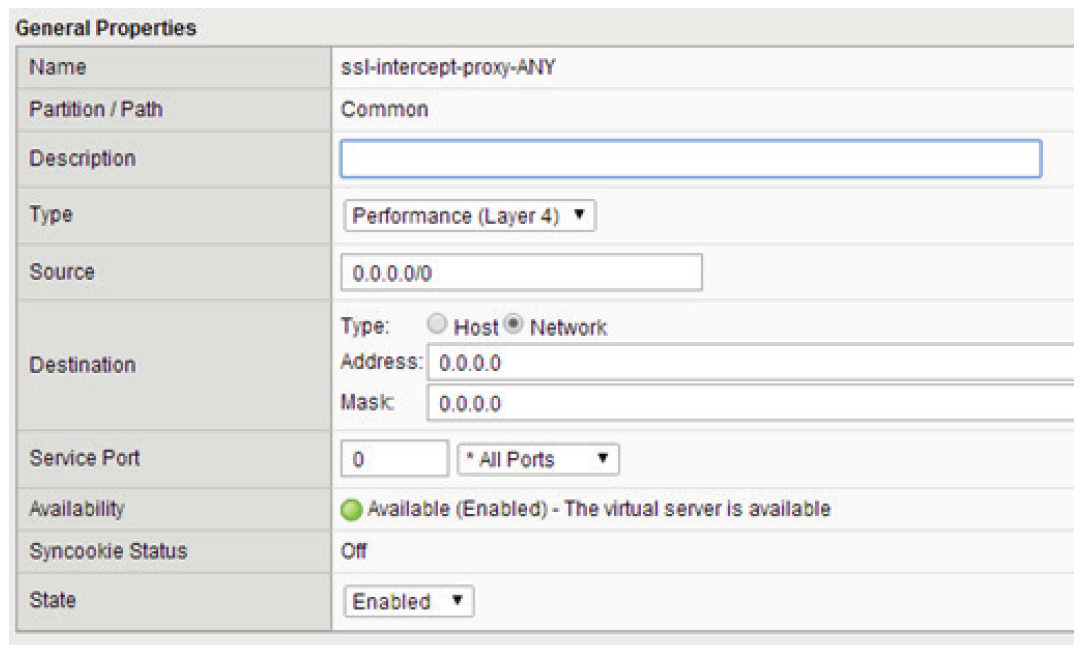Click the Destination Mask field
This screenshot has height=652, width=1083.
(751, 403)
